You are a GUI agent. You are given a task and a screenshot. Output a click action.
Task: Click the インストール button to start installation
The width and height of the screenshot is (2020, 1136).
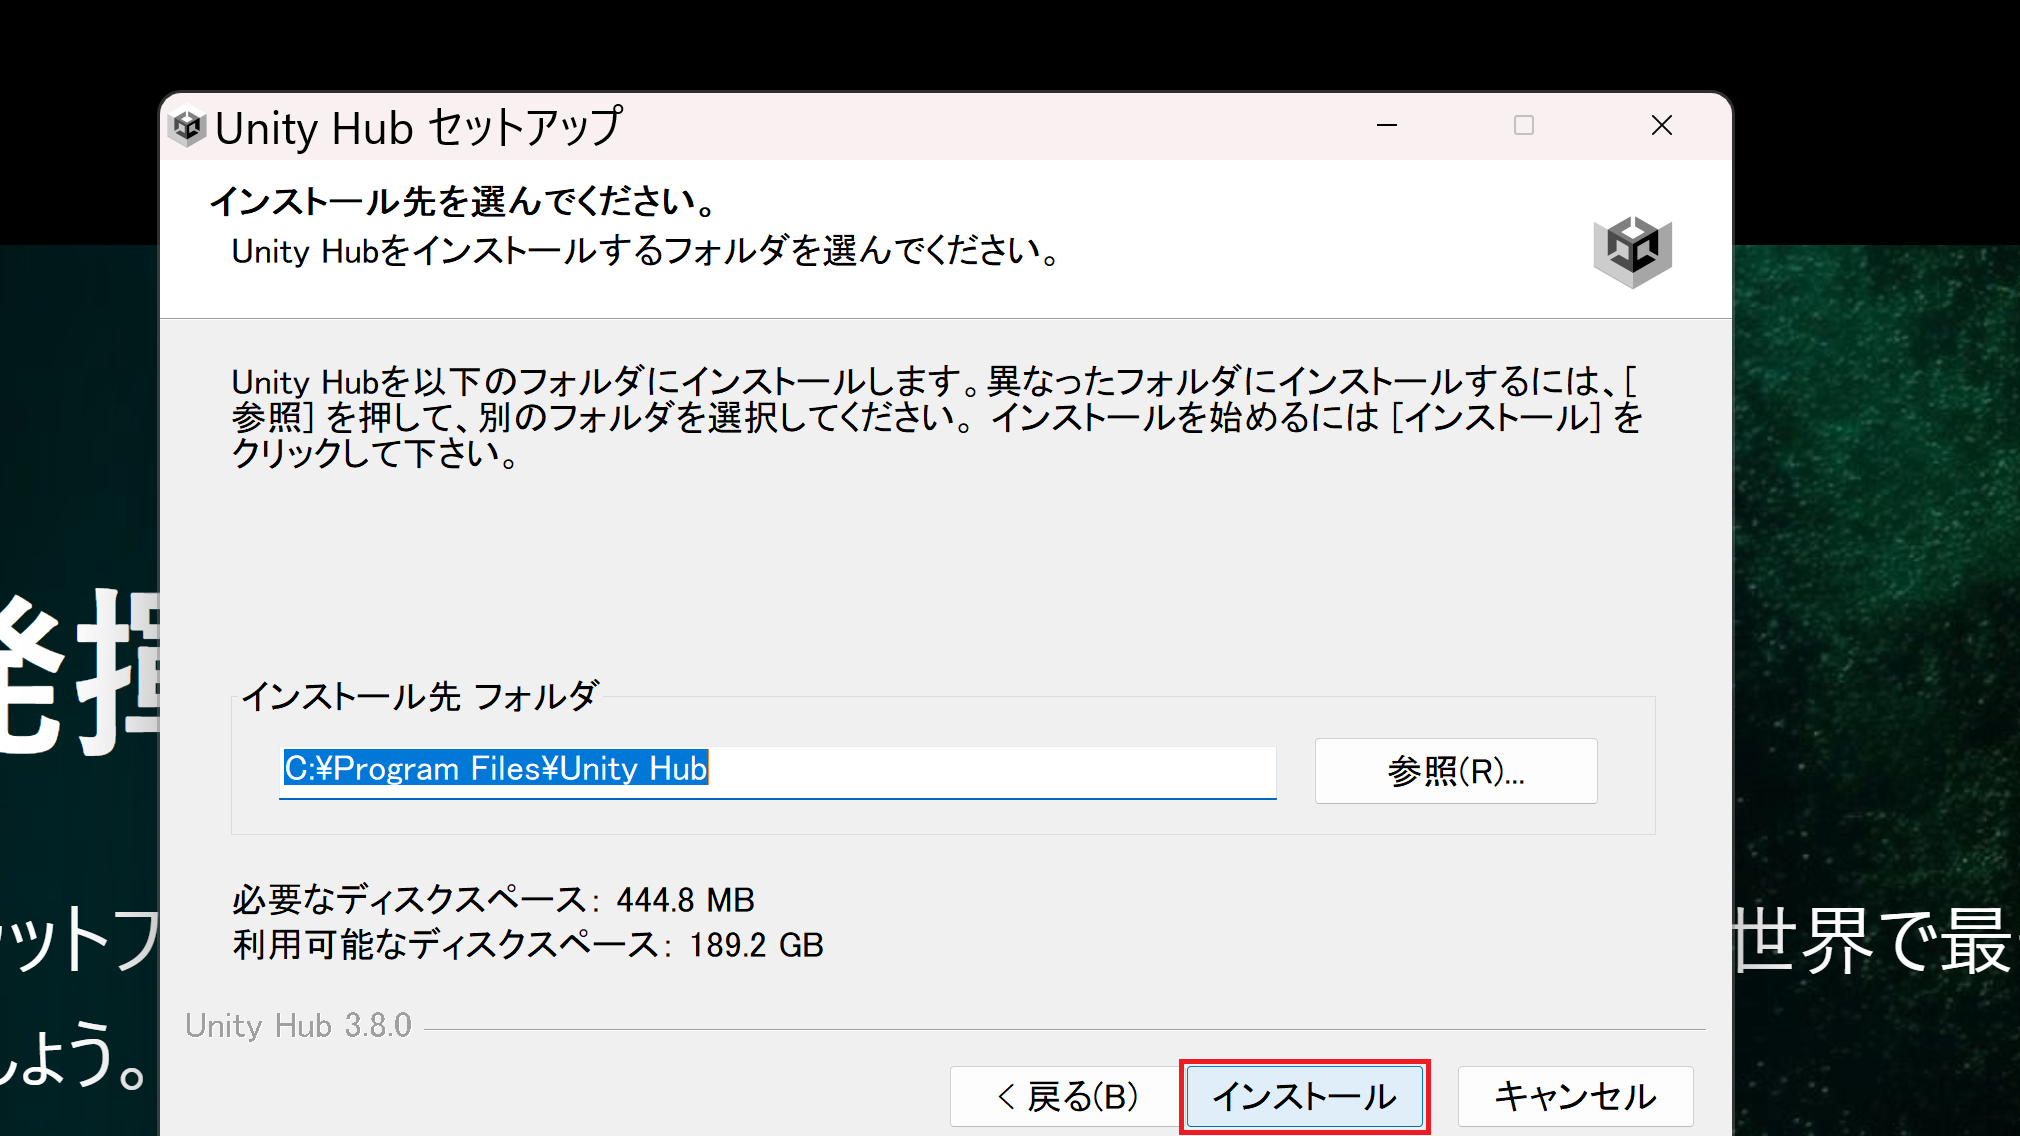[x=1304, y=1096]
